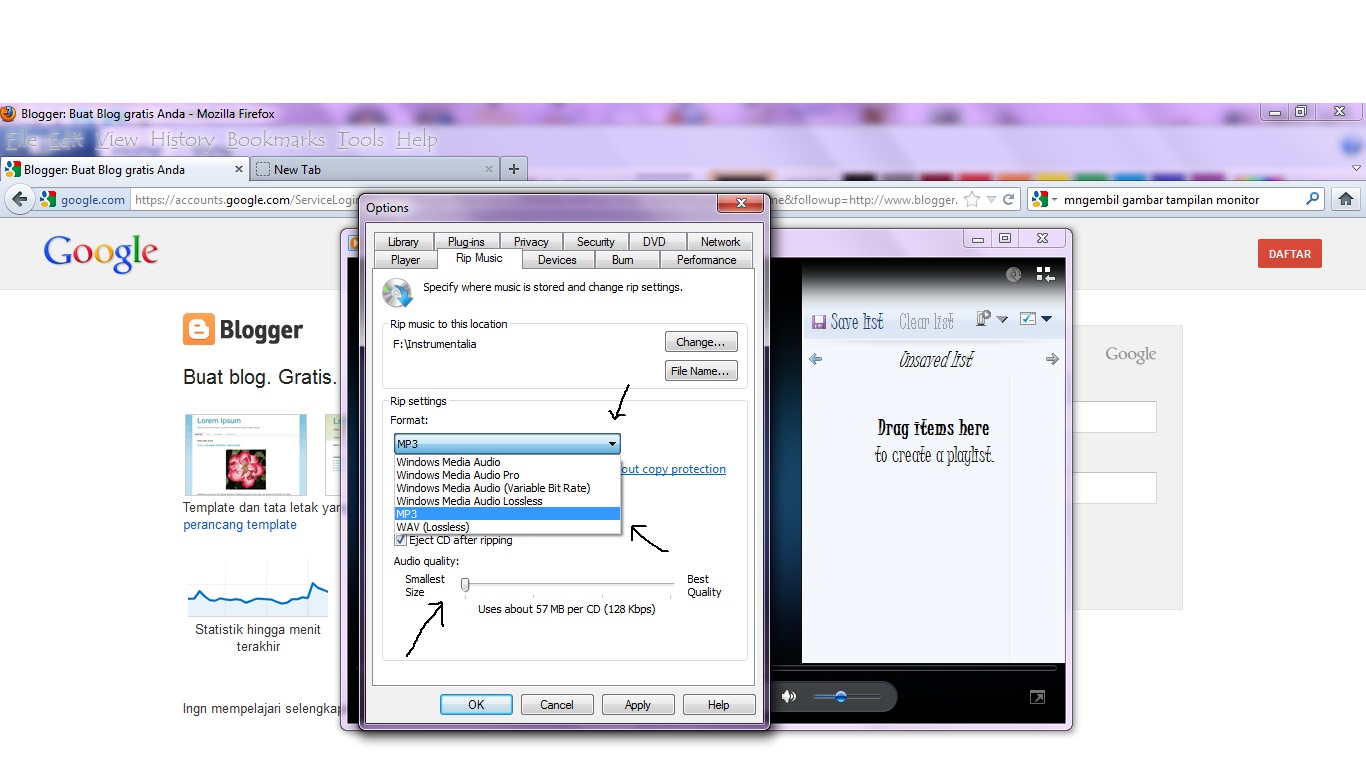Click Media Player full-screen icon at bottom
1366x768 pixels.
pos(1038,697)
